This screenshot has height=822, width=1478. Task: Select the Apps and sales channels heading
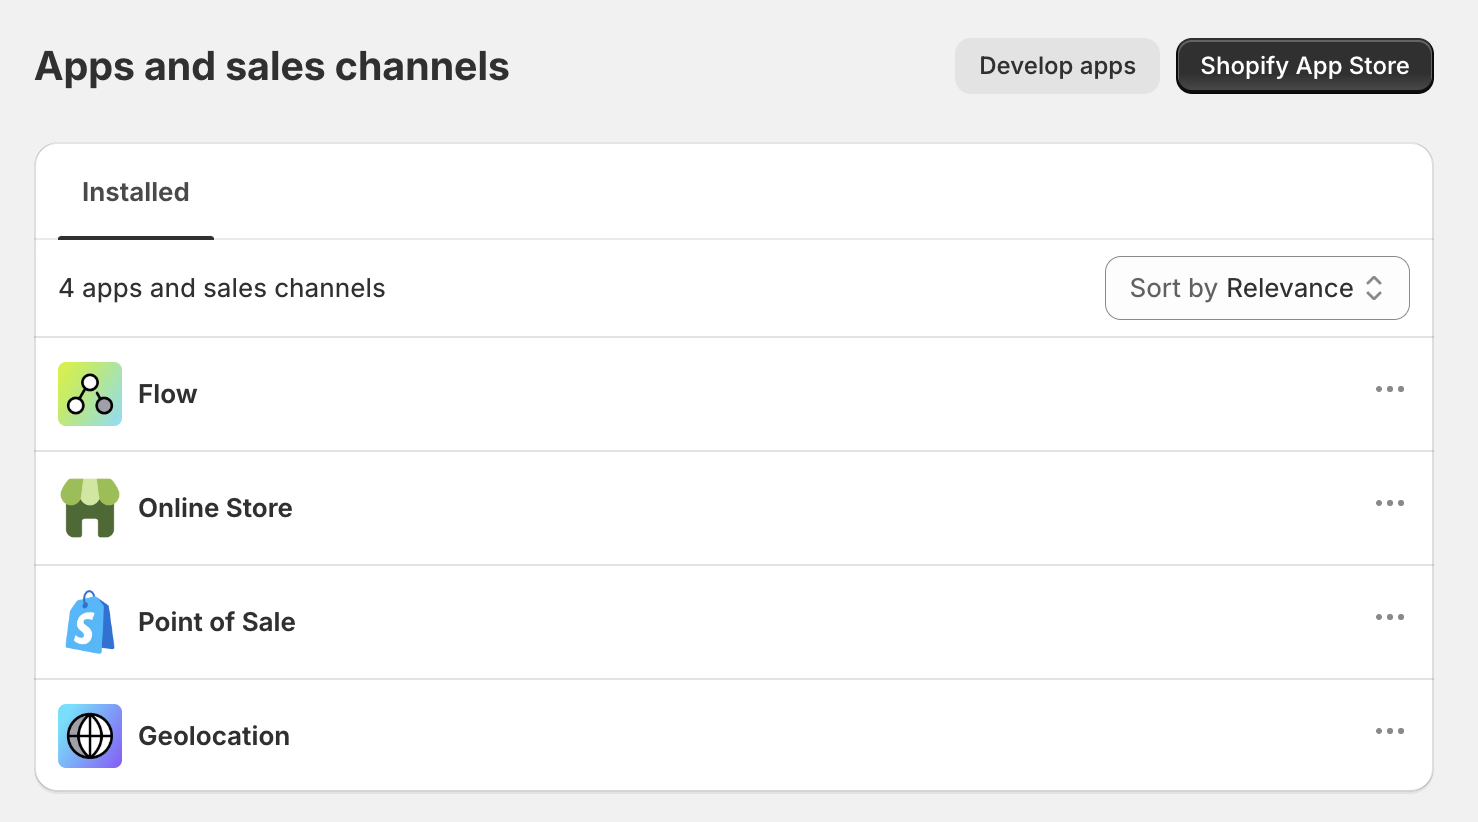pos(271,65)
